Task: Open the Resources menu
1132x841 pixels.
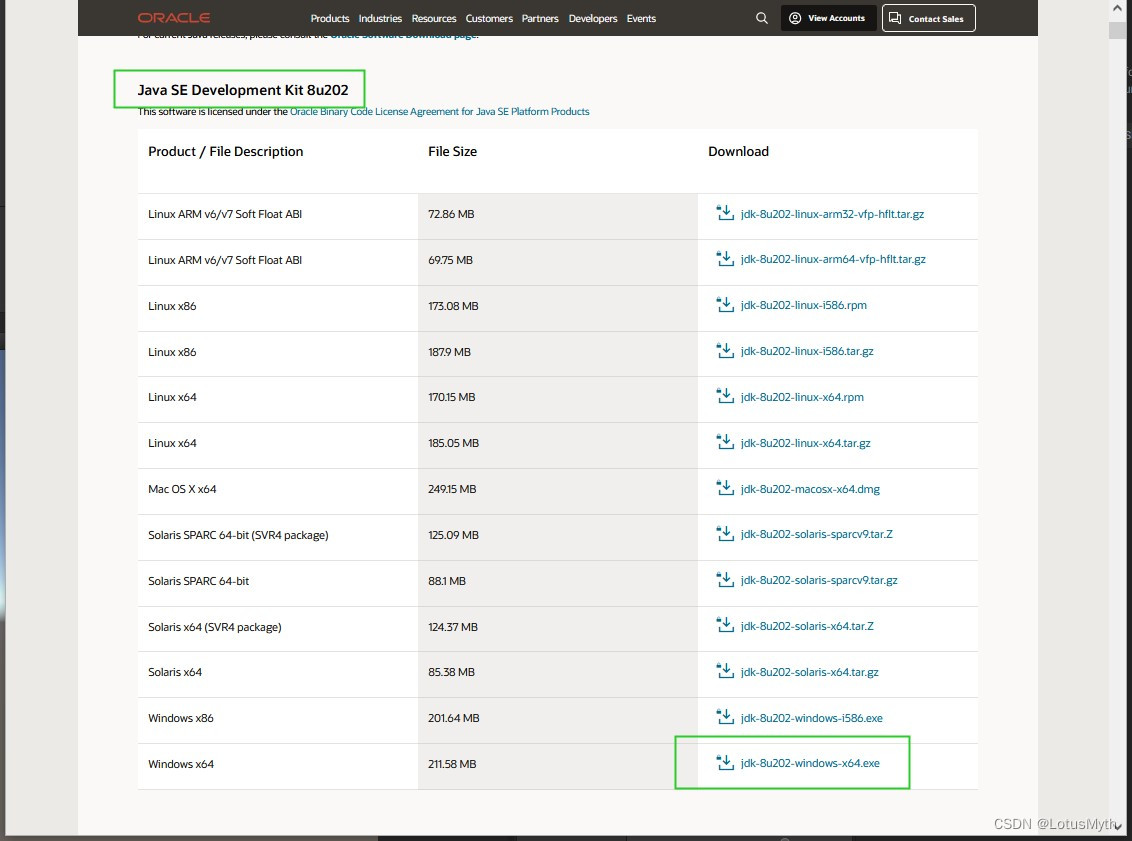Action: pyautogui.click(x=434, y=18)
